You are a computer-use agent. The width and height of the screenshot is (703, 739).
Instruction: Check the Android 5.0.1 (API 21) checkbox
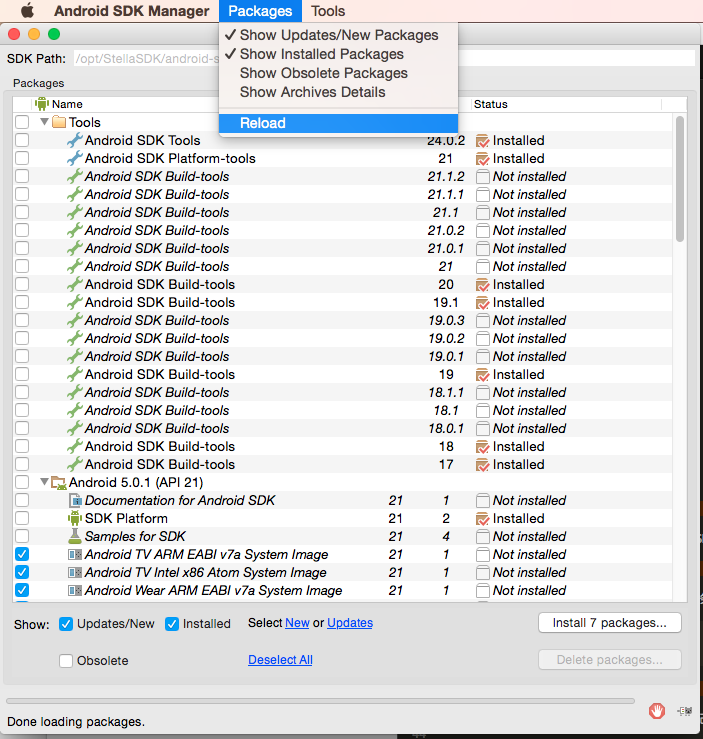22,482
